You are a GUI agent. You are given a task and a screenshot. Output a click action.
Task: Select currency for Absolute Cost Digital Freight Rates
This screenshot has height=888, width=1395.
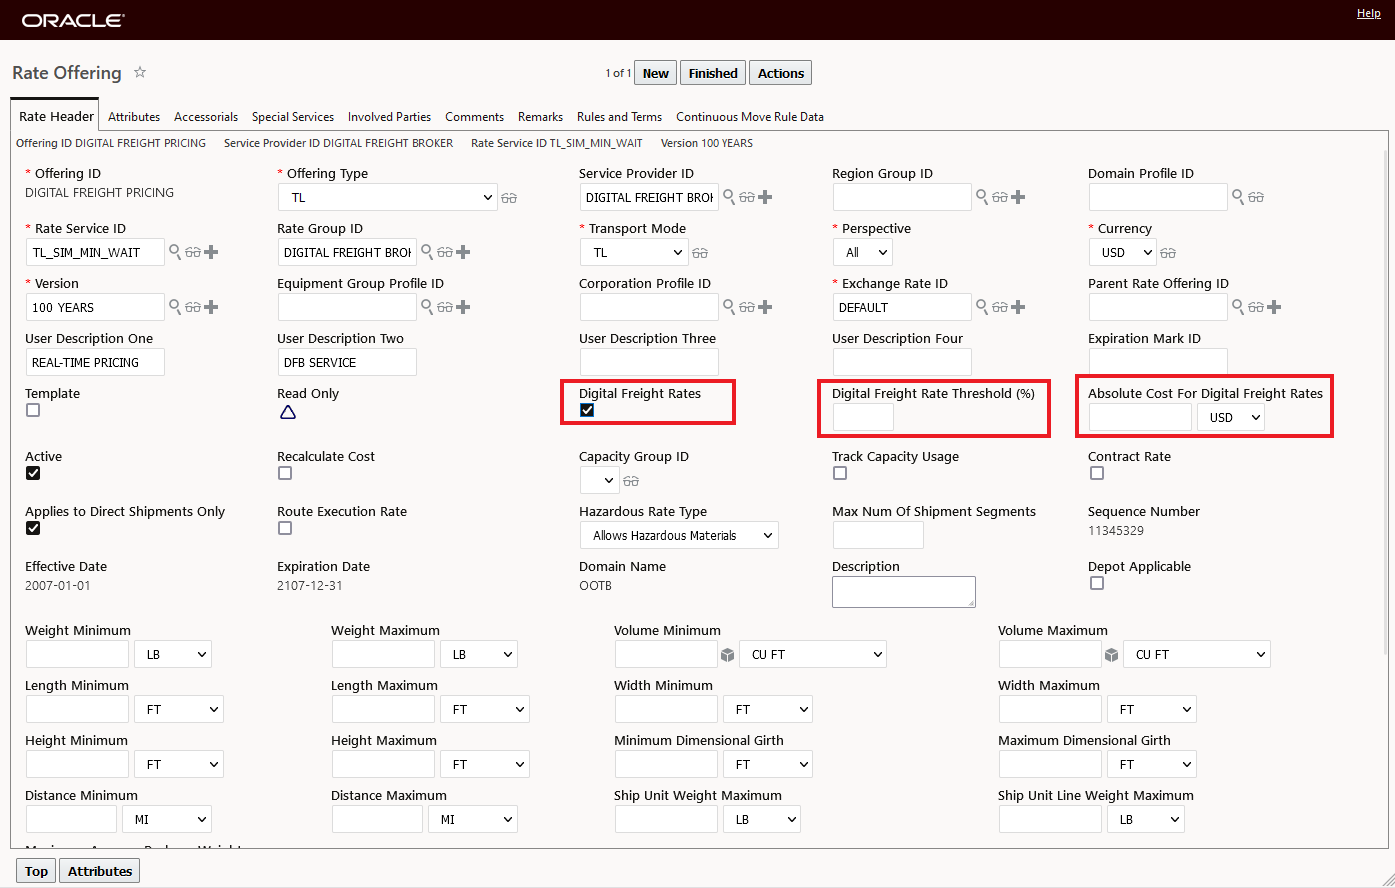(1231, 417)
